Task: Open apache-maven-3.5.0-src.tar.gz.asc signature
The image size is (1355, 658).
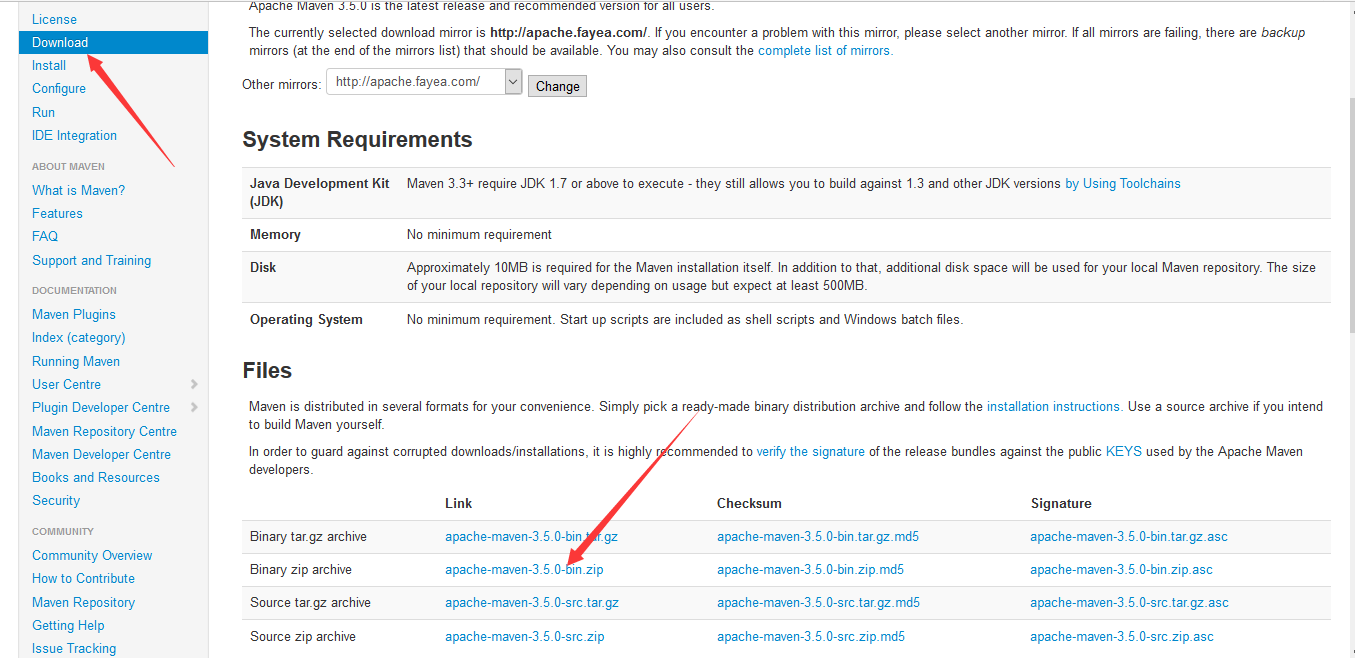Action: [1129, 602]
